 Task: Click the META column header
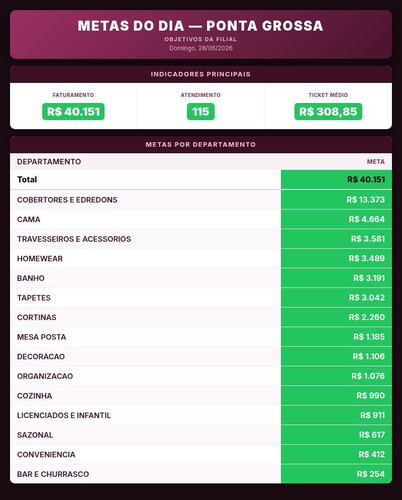pos(376,162)
